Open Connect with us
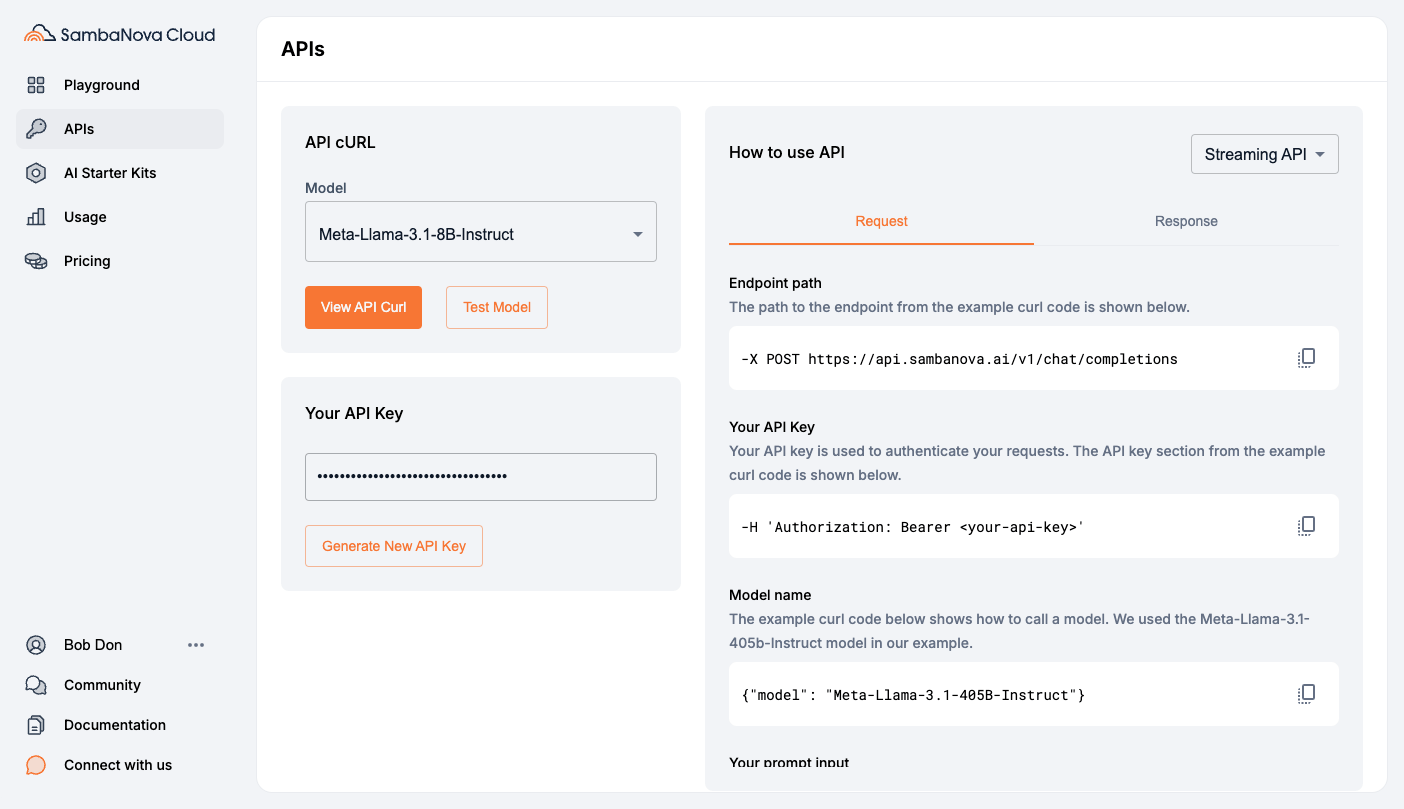 [37, 764]
